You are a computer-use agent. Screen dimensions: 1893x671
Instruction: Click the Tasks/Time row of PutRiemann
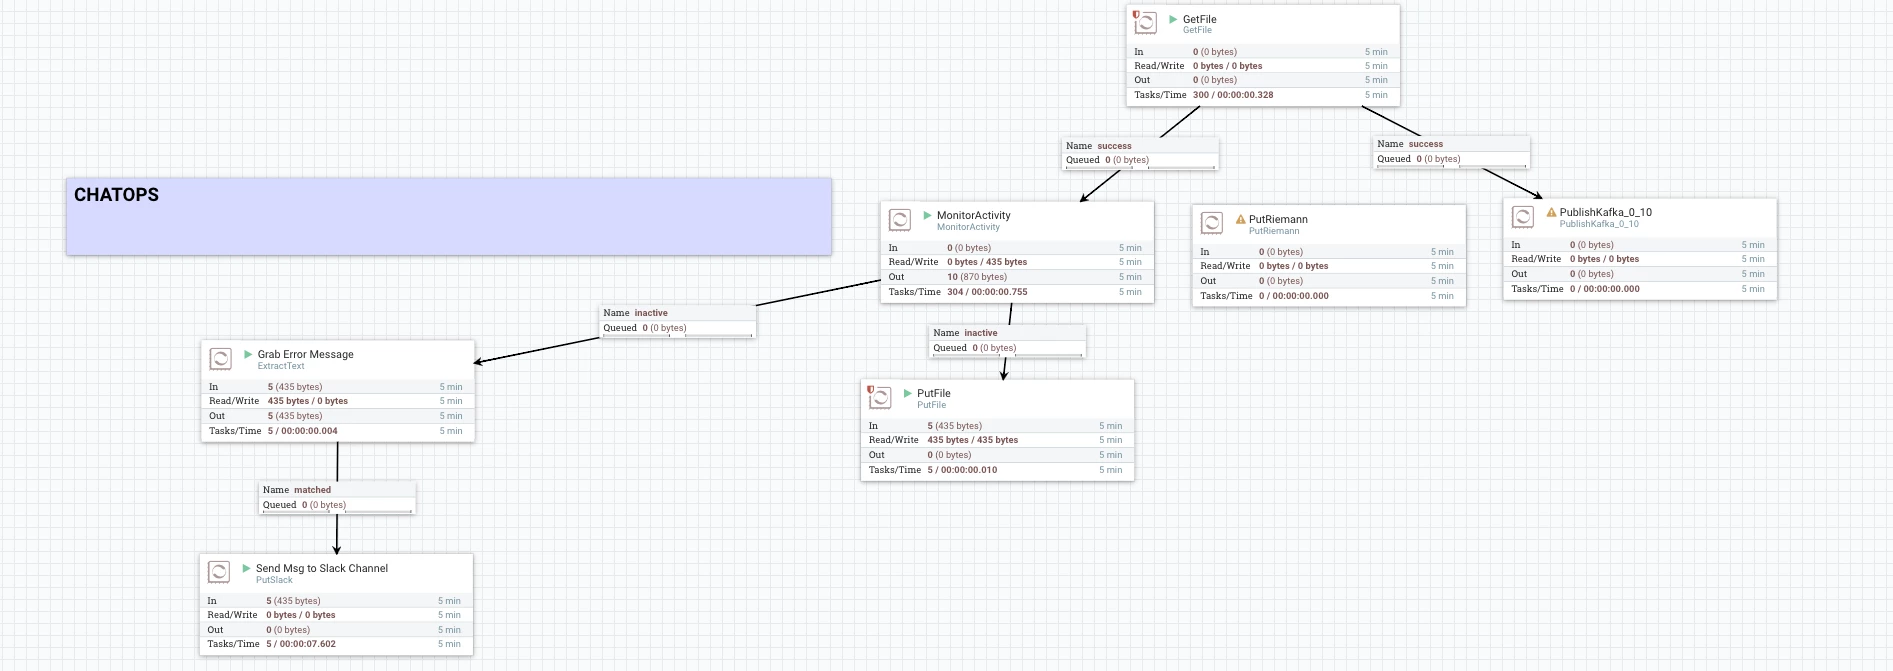pos(1329,296)
